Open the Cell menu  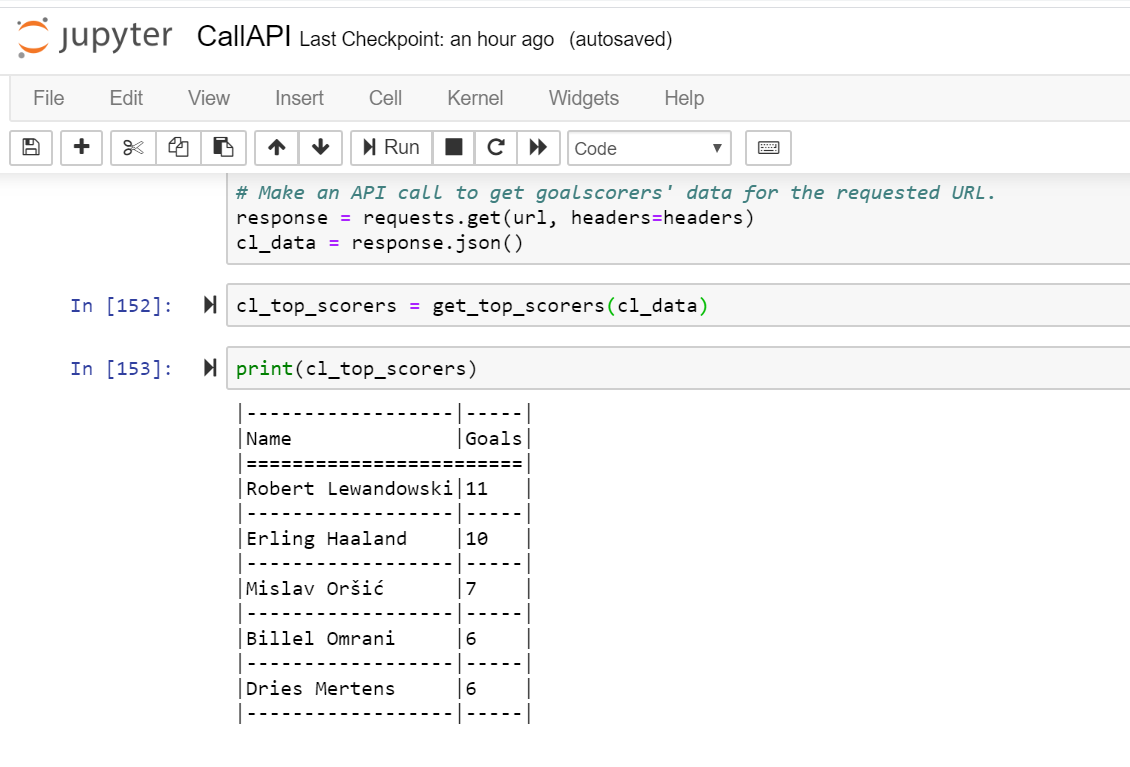click(384, 98)
